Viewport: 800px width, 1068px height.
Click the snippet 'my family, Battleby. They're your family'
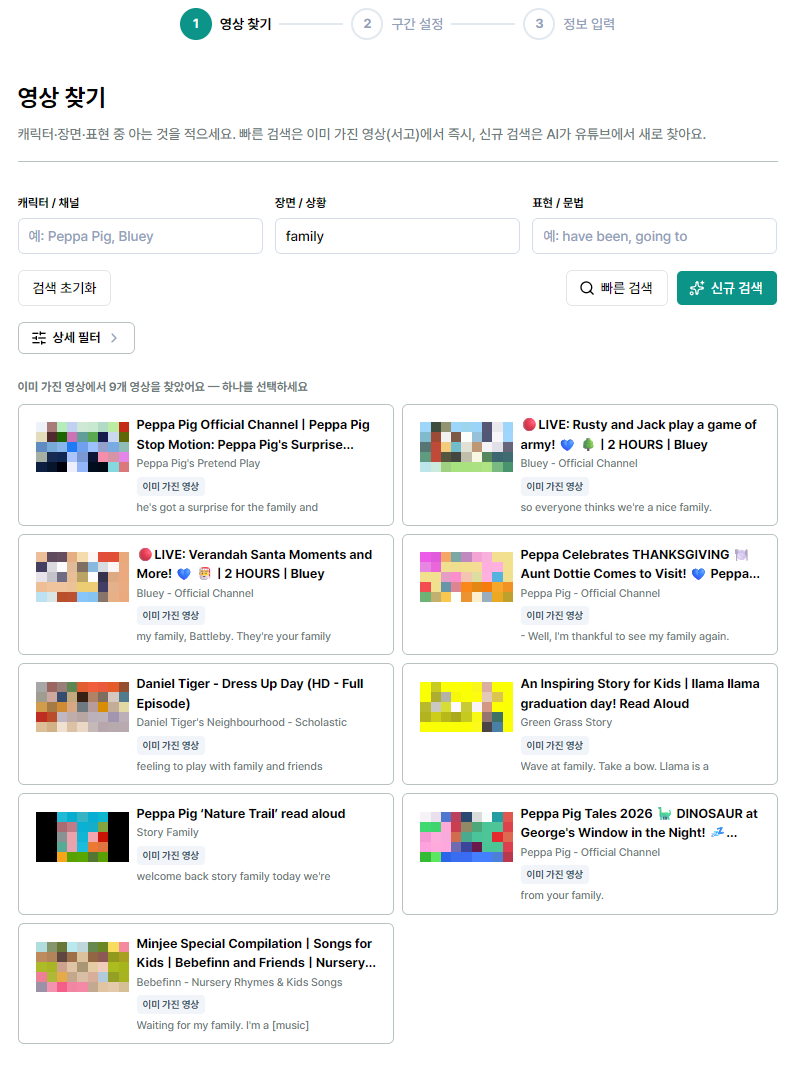(x=234, y=636)
